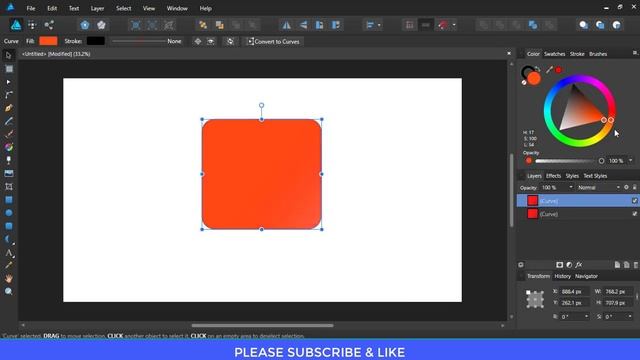Switch to the Navigator tab
Screen dimensions: 640x360
(x=586, y=276)
